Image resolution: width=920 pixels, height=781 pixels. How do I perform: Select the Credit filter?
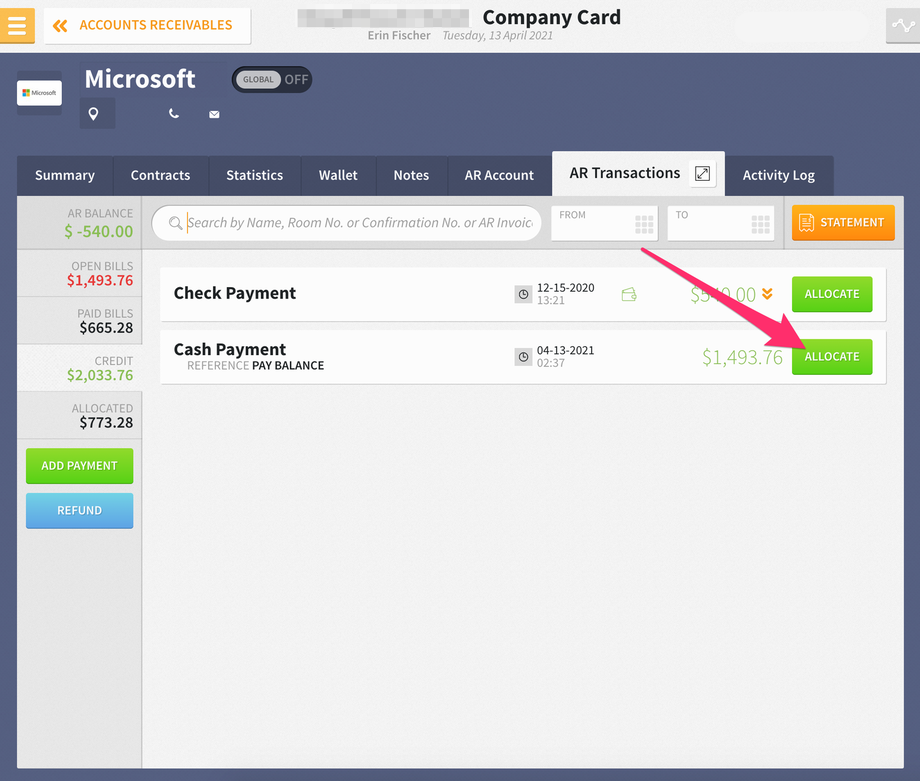79,368
